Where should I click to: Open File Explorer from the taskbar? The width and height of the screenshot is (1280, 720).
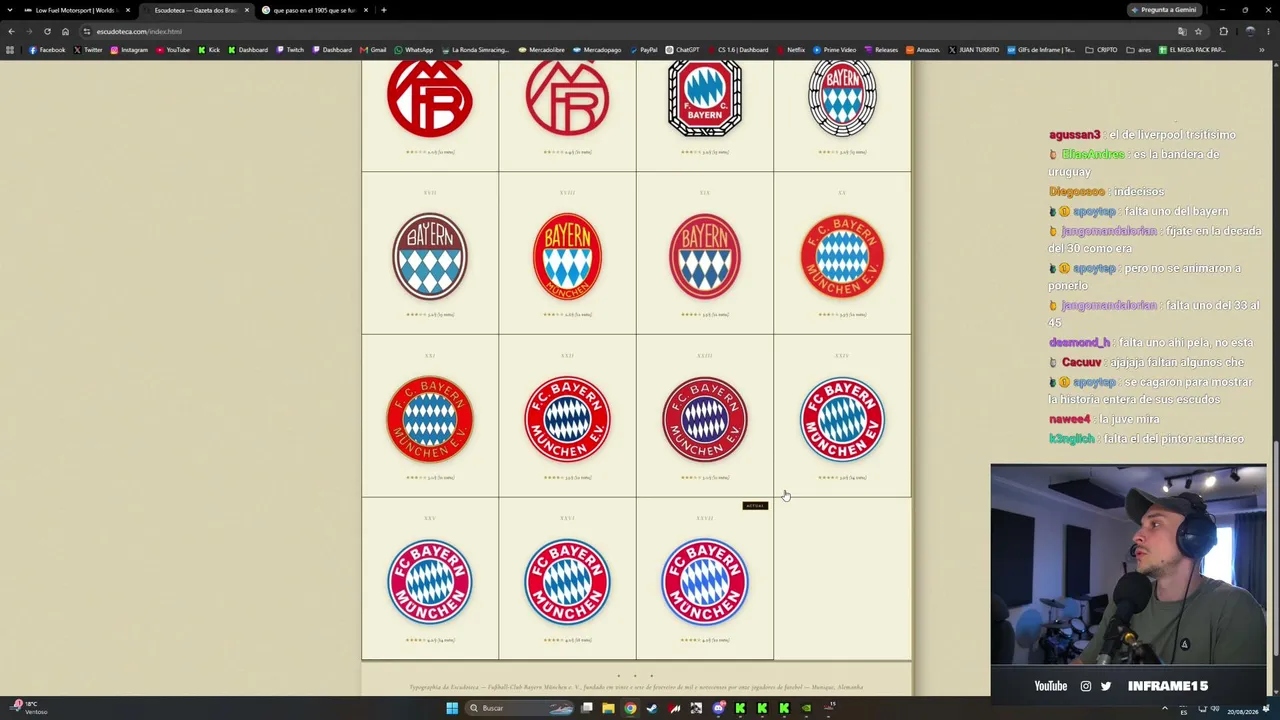point(608,708)
